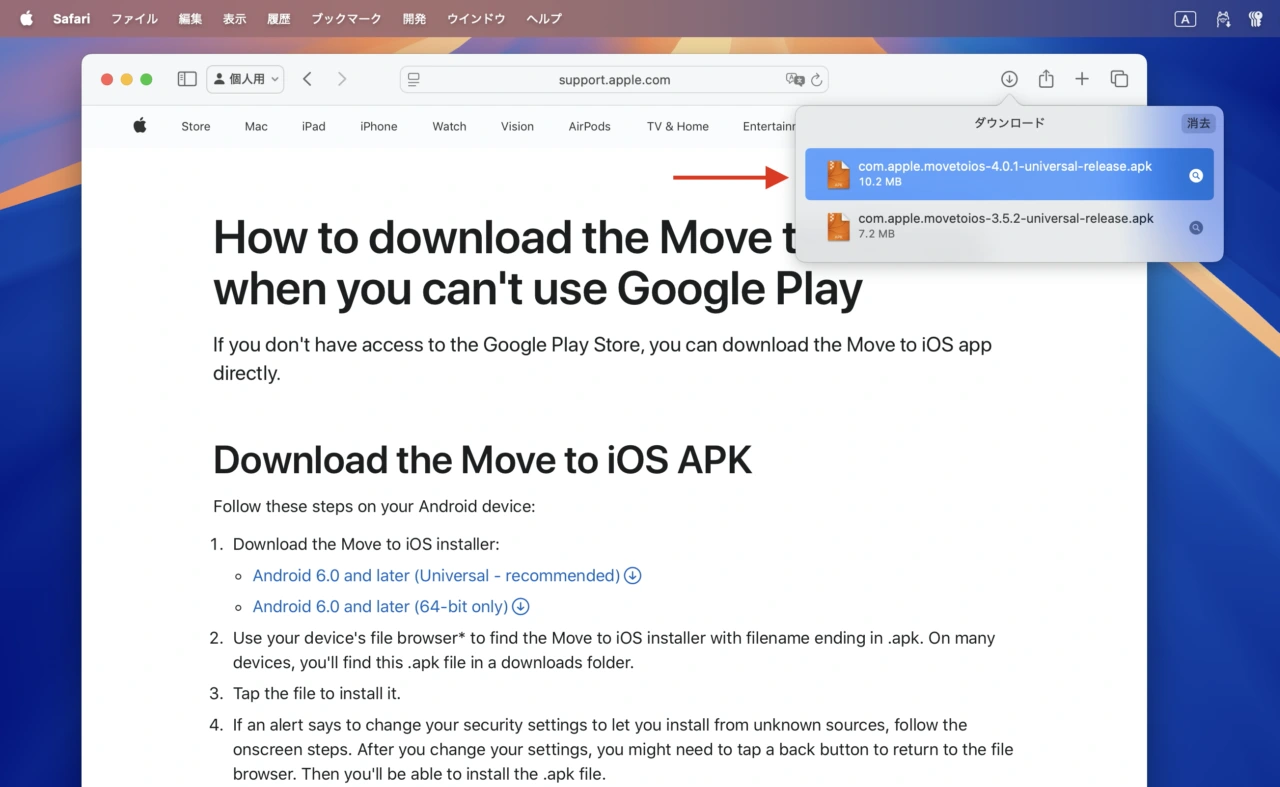
Task: Reveal the 3.5.2 apk in Finder
Action: point(1195,227)
